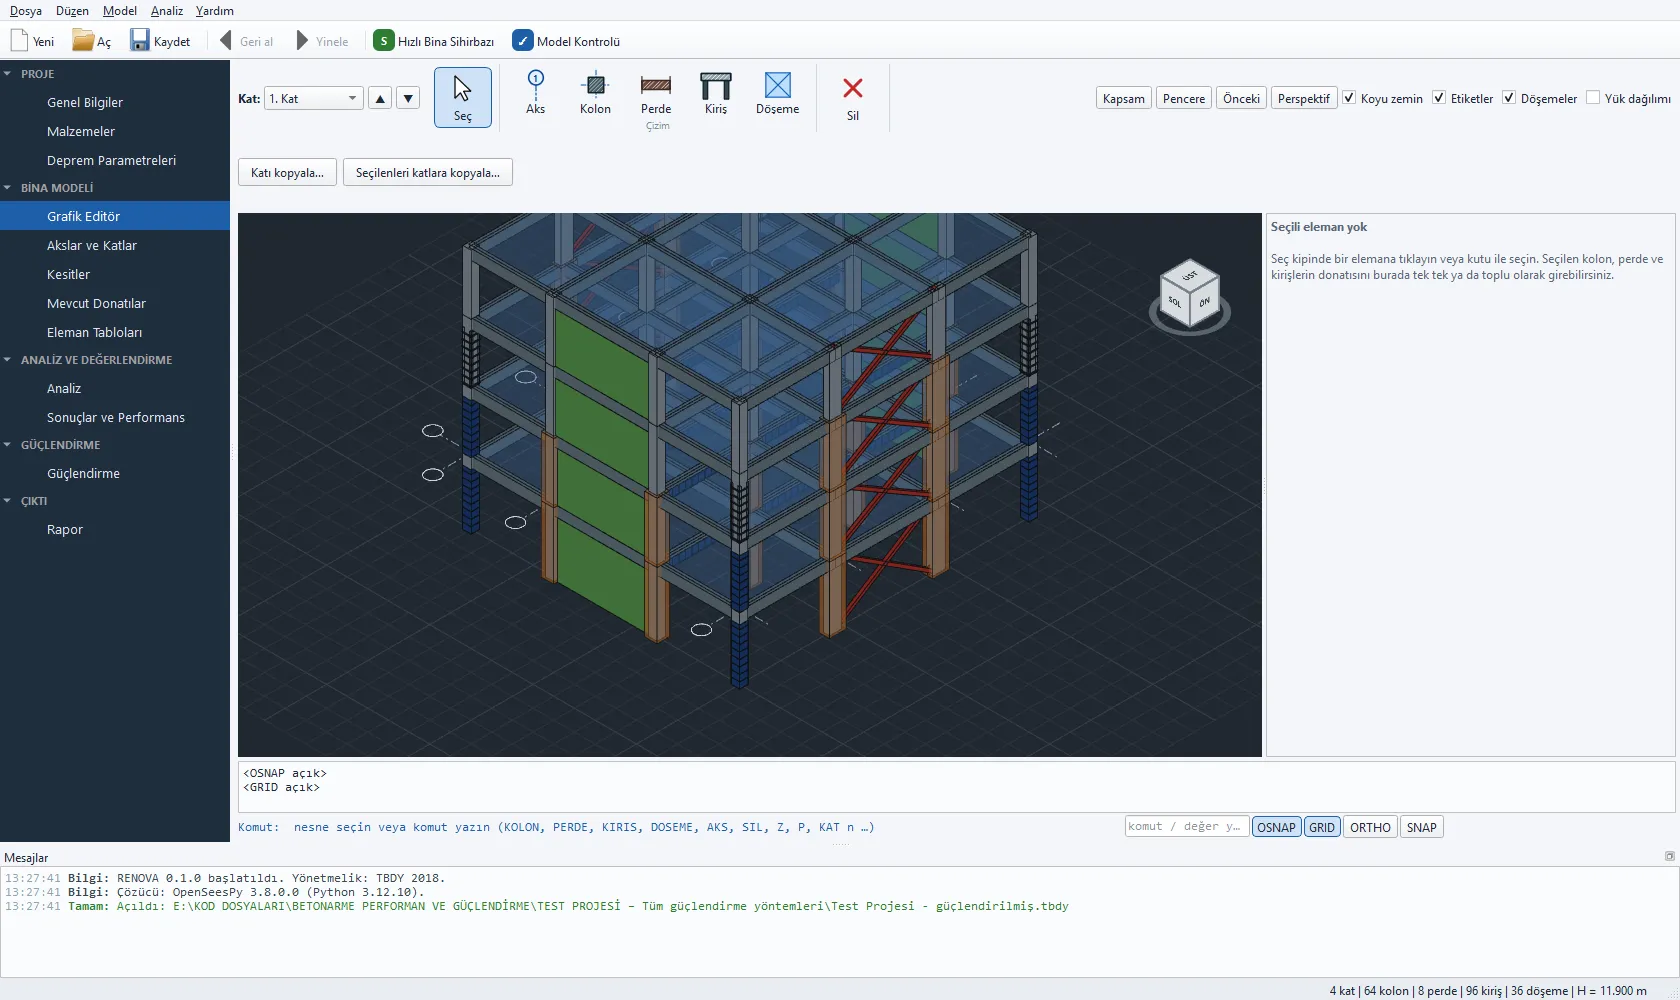
Task: Go down one floor with the down arrow
Action: coord(408,98)
